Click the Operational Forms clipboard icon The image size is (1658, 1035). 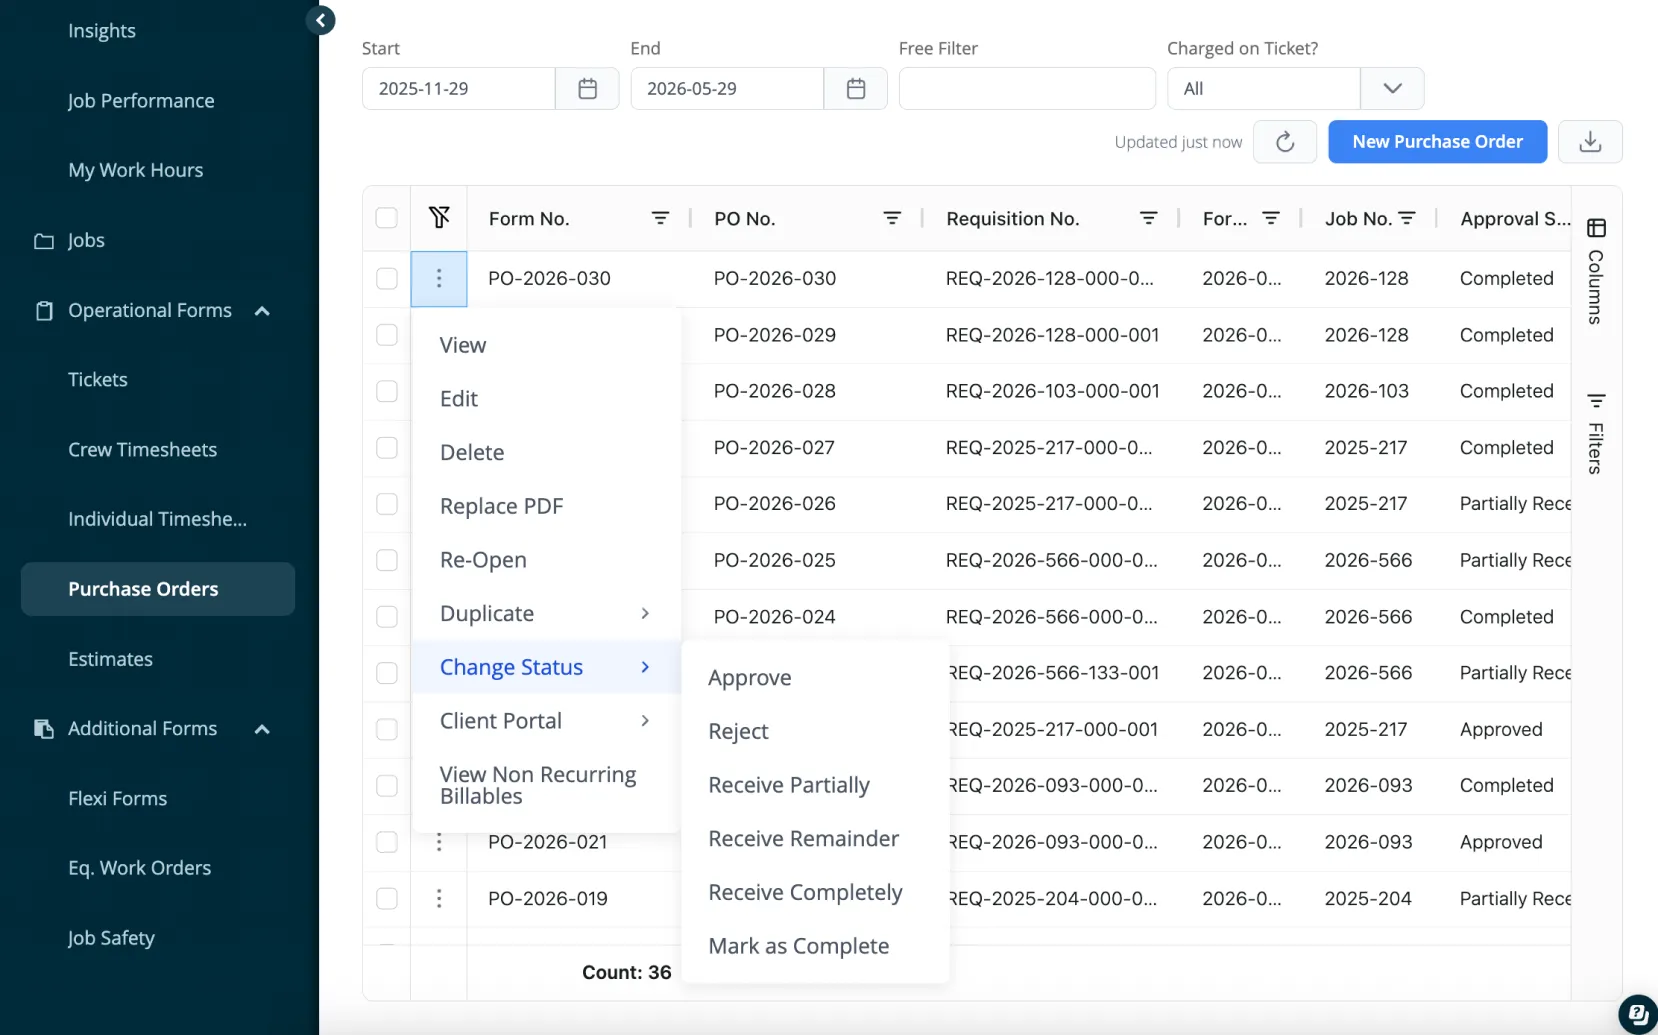pos(44,311)
